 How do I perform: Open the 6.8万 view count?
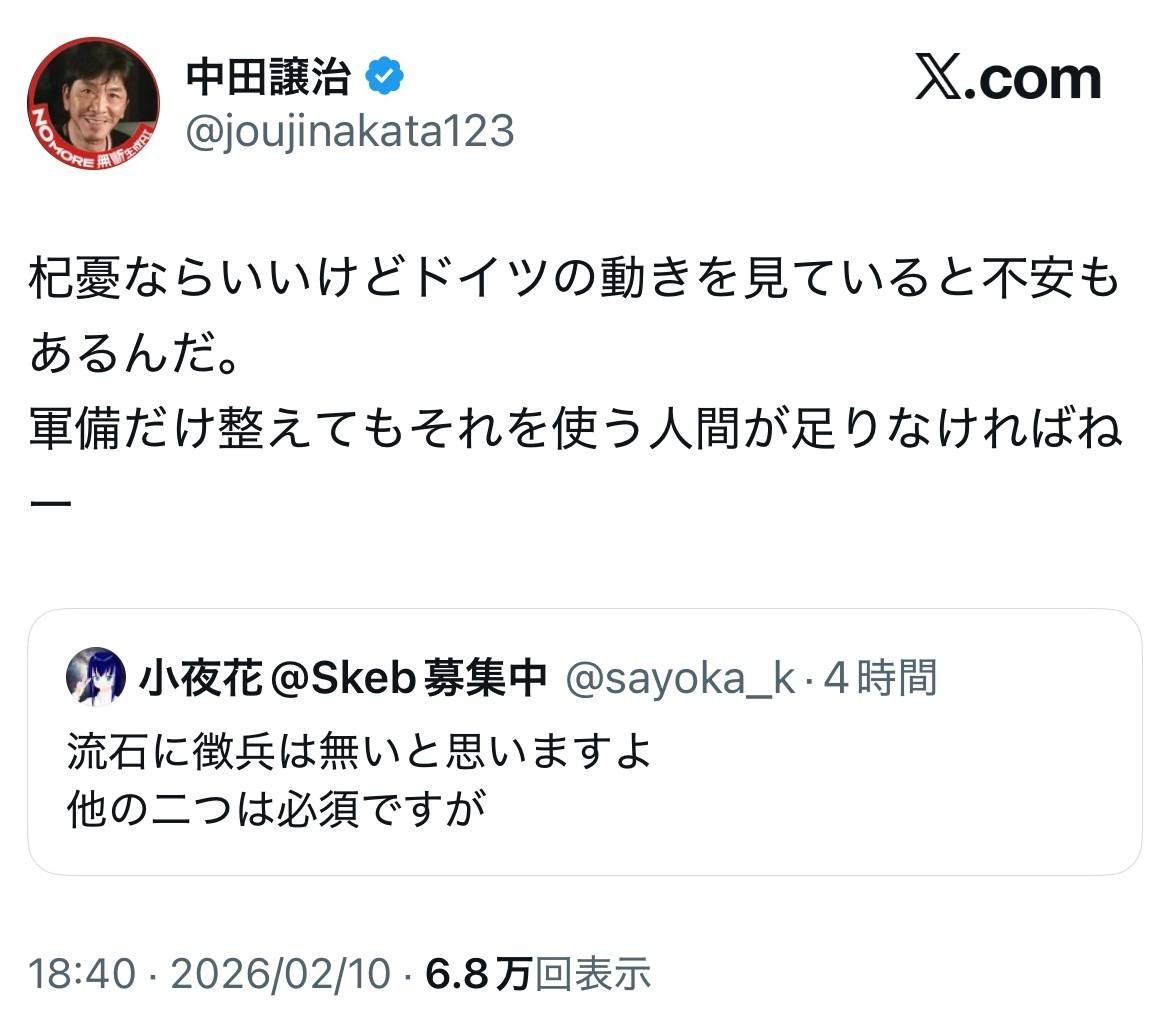point(478,973)
